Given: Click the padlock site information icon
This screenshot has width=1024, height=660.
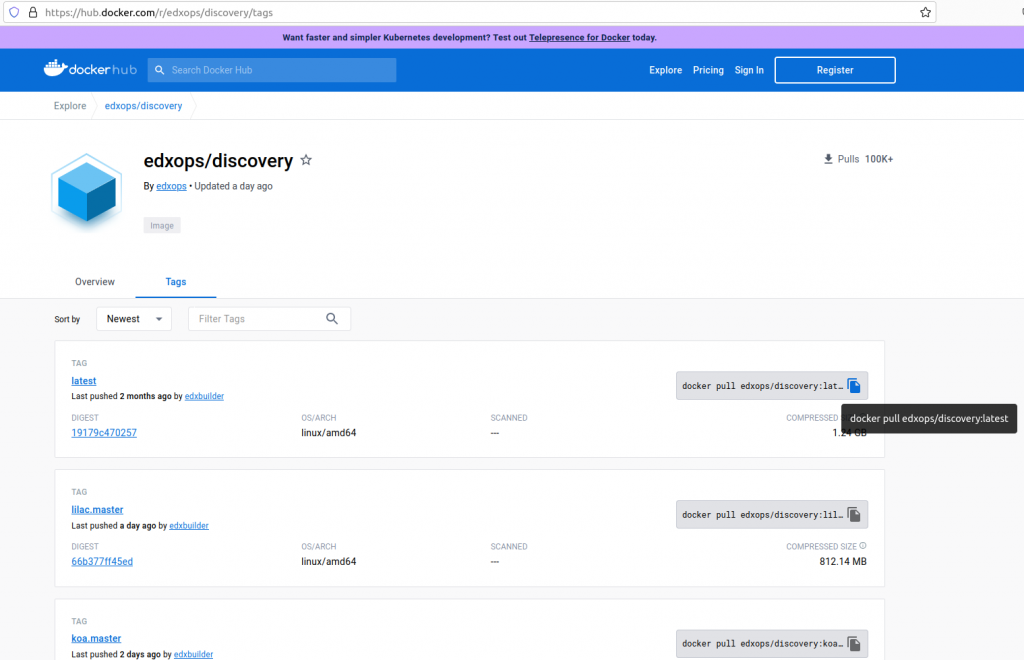Looking at the screenshot, I should (x=33, y=12).
